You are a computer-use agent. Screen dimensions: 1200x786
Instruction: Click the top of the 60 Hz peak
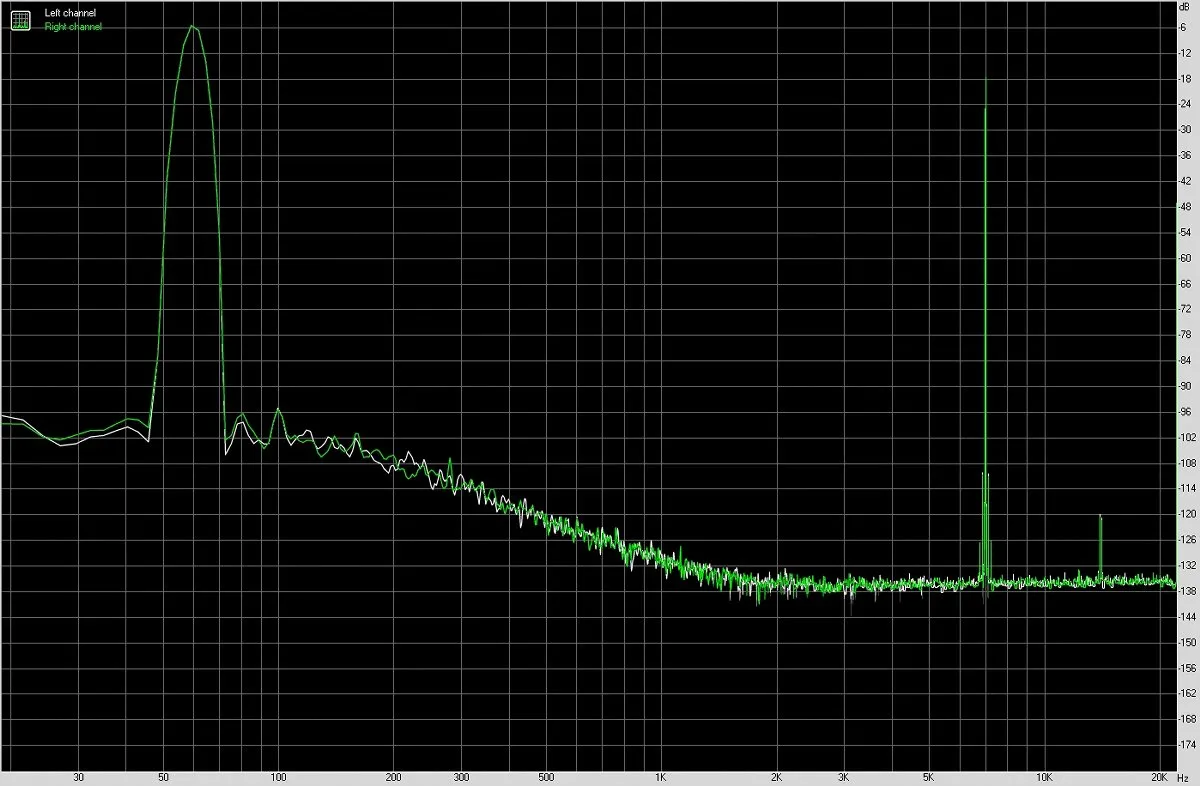click(192, 26)
